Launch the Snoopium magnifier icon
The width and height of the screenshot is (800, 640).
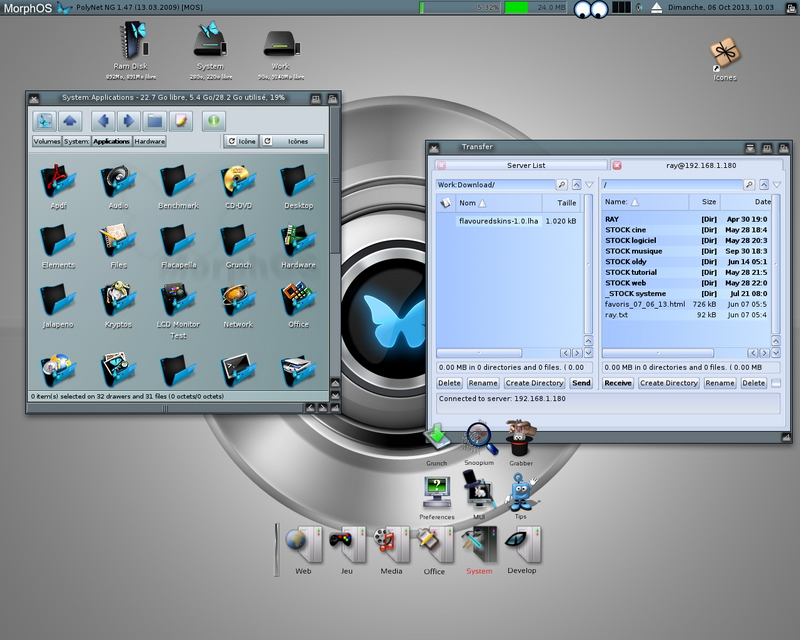pyautogui.click(x=479, y=438)
